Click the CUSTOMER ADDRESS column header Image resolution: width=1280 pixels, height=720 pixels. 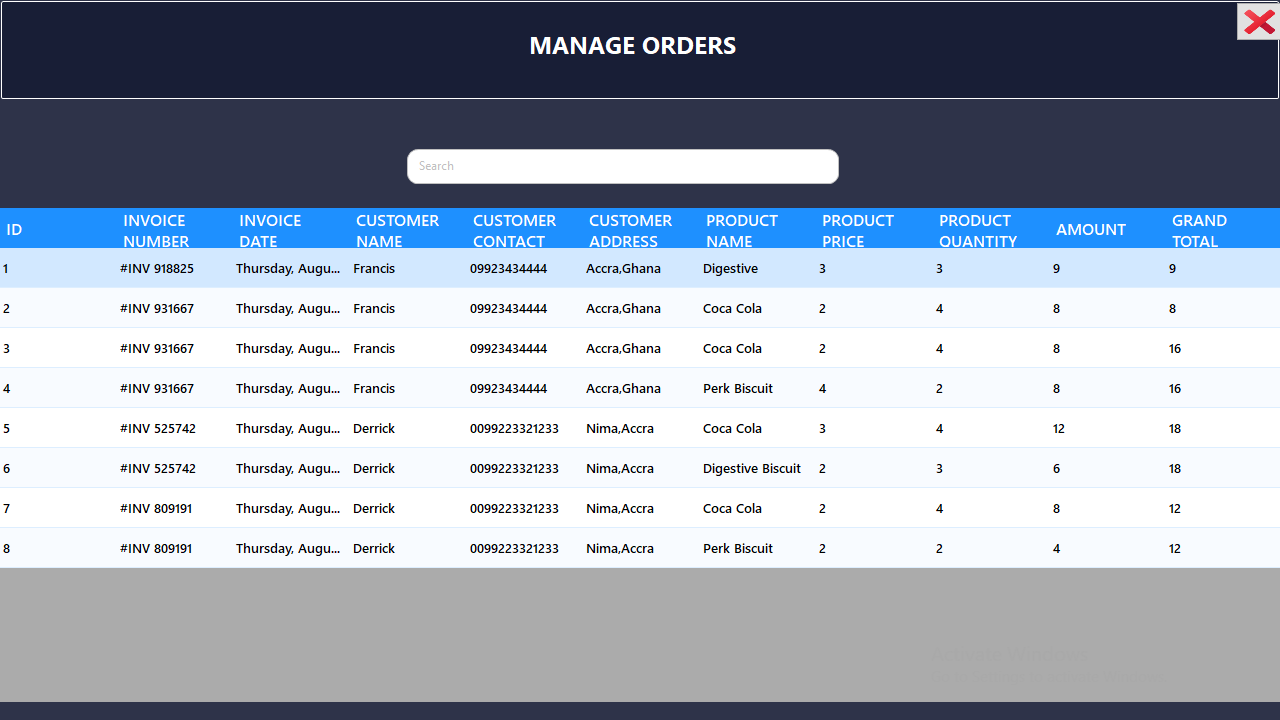[630, 229]
